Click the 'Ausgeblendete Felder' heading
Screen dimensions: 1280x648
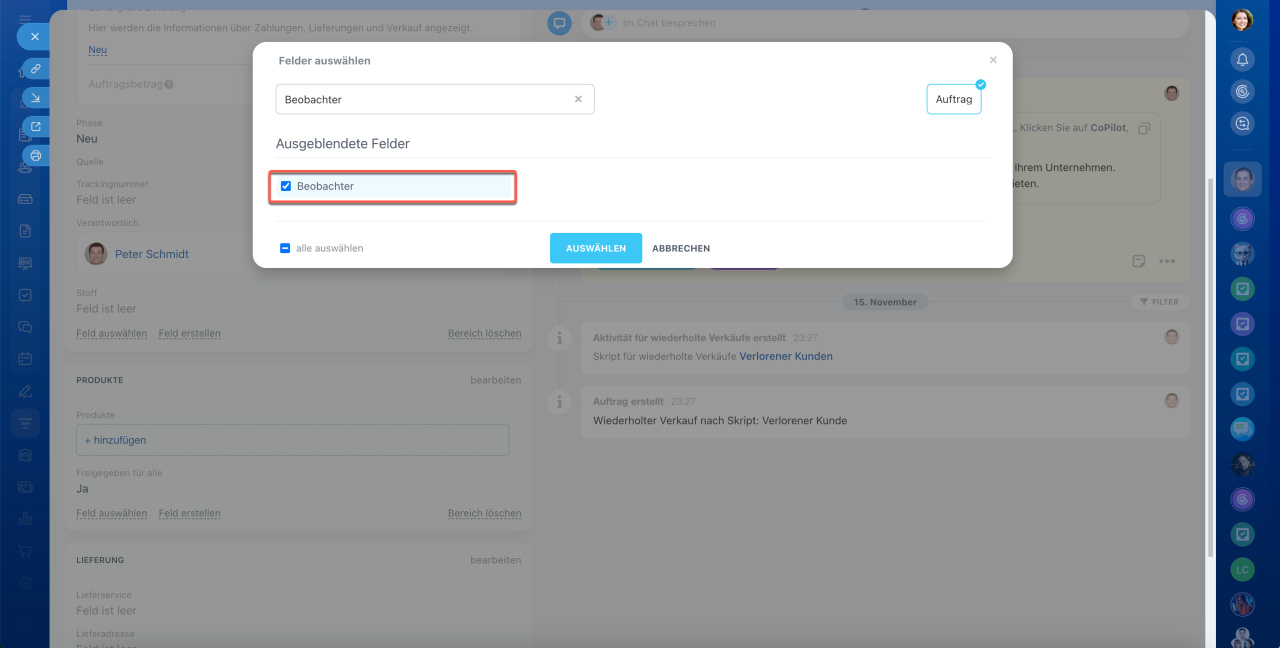point(343,143)
